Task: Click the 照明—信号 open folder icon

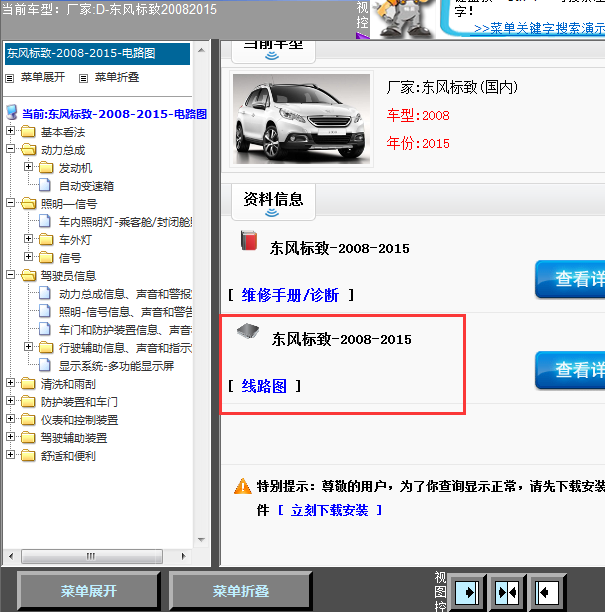Action: 28,203
